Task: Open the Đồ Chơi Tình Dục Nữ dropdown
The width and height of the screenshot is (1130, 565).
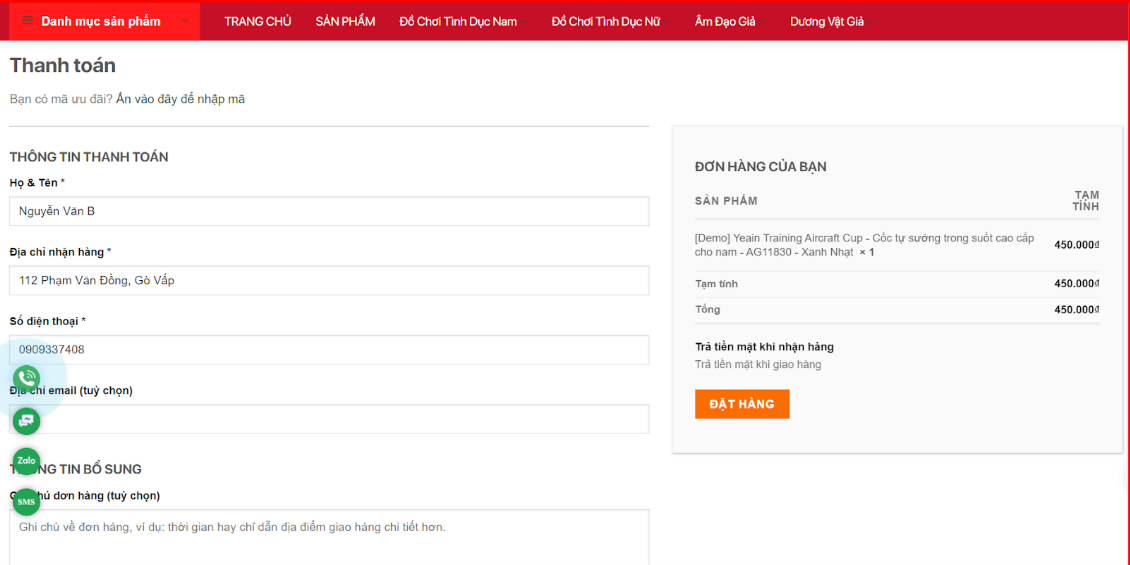Action: [606, 21]
